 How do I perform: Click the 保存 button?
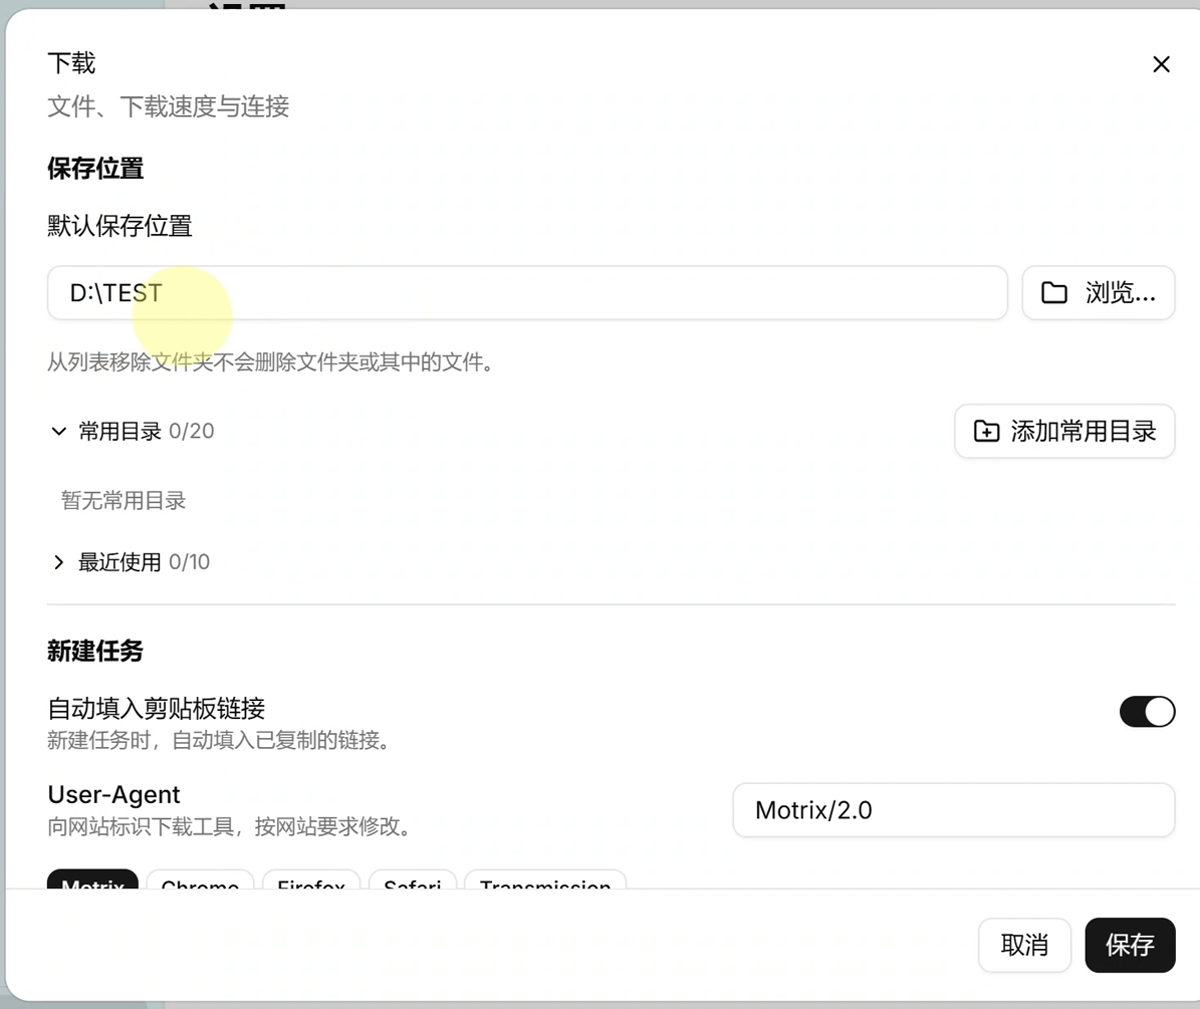(1130, 945)
